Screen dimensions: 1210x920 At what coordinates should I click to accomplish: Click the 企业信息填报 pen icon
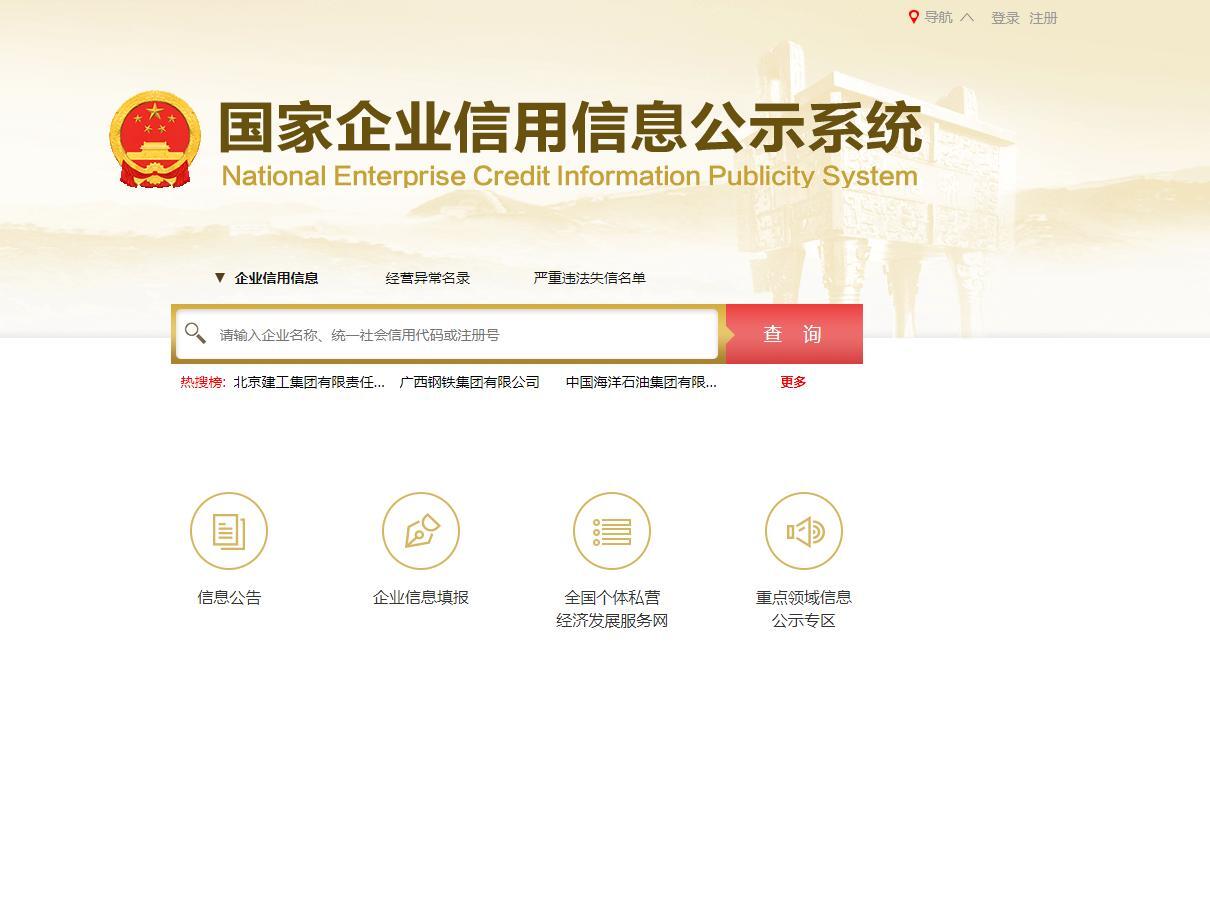coord(421,531)
